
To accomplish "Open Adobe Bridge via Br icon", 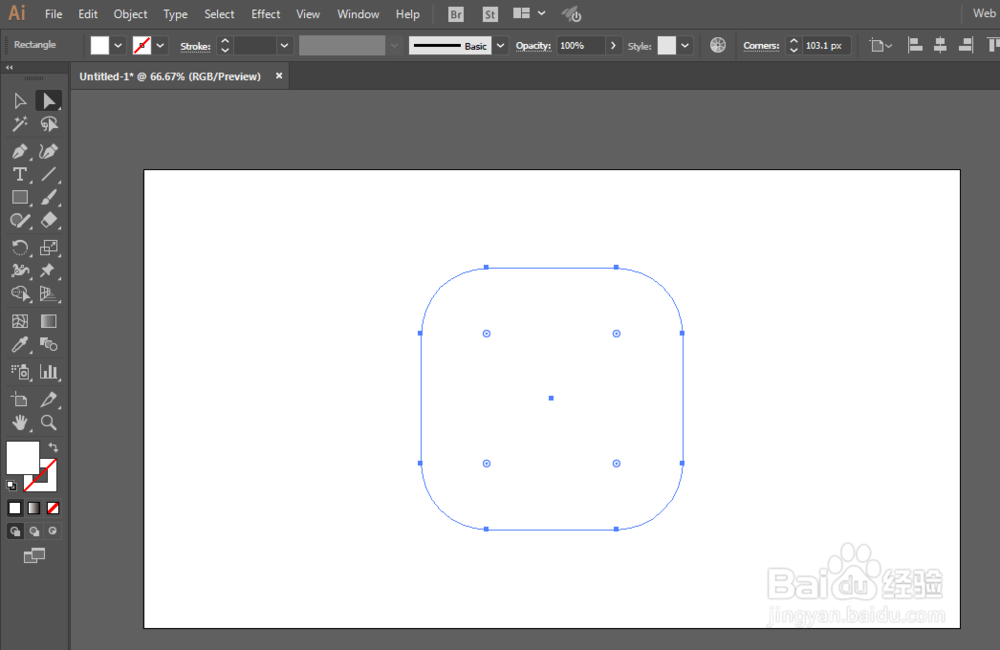I will (455, 14).
